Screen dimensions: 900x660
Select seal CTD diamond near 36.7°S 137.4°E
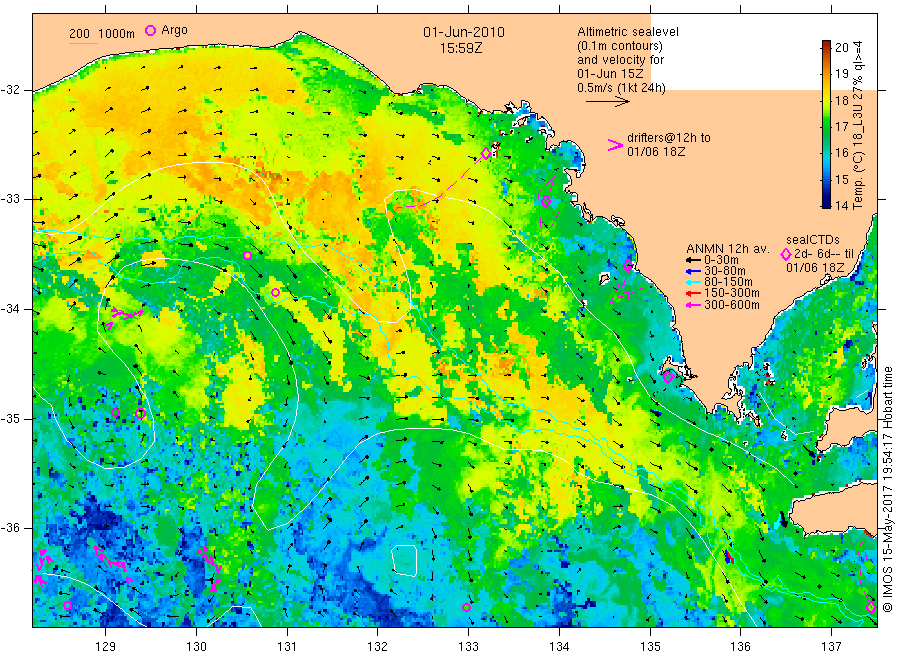click(x=871, y=607)
